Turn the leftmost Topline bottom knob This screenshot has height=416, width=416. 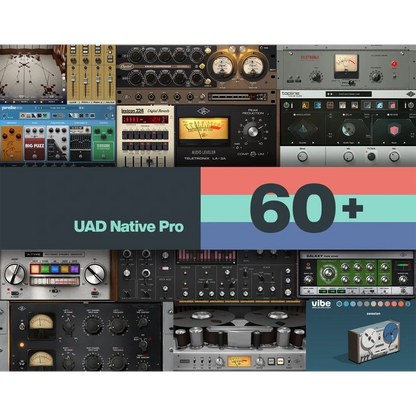click(302, 156)
